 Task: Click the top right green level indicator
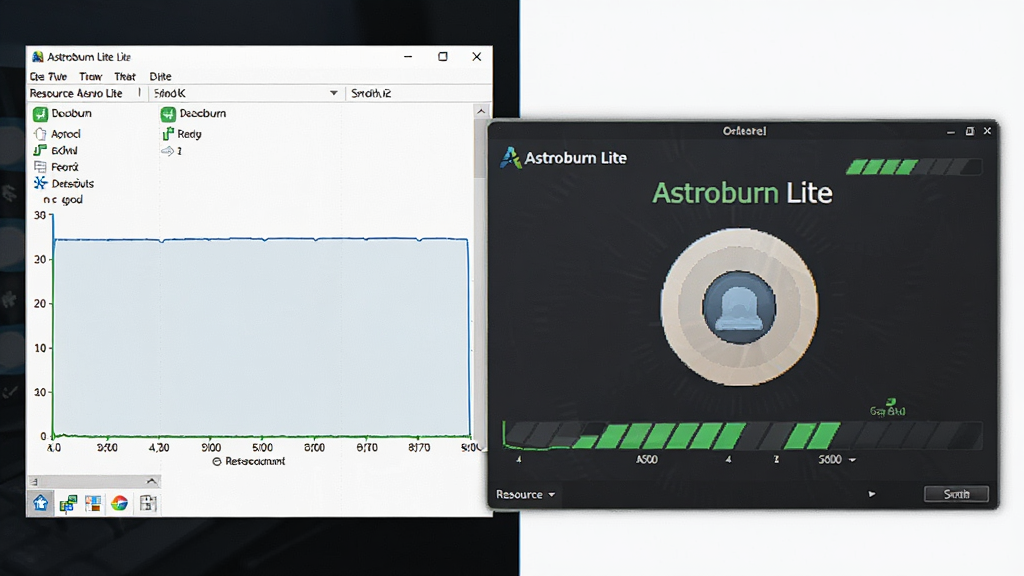point(914,167)
